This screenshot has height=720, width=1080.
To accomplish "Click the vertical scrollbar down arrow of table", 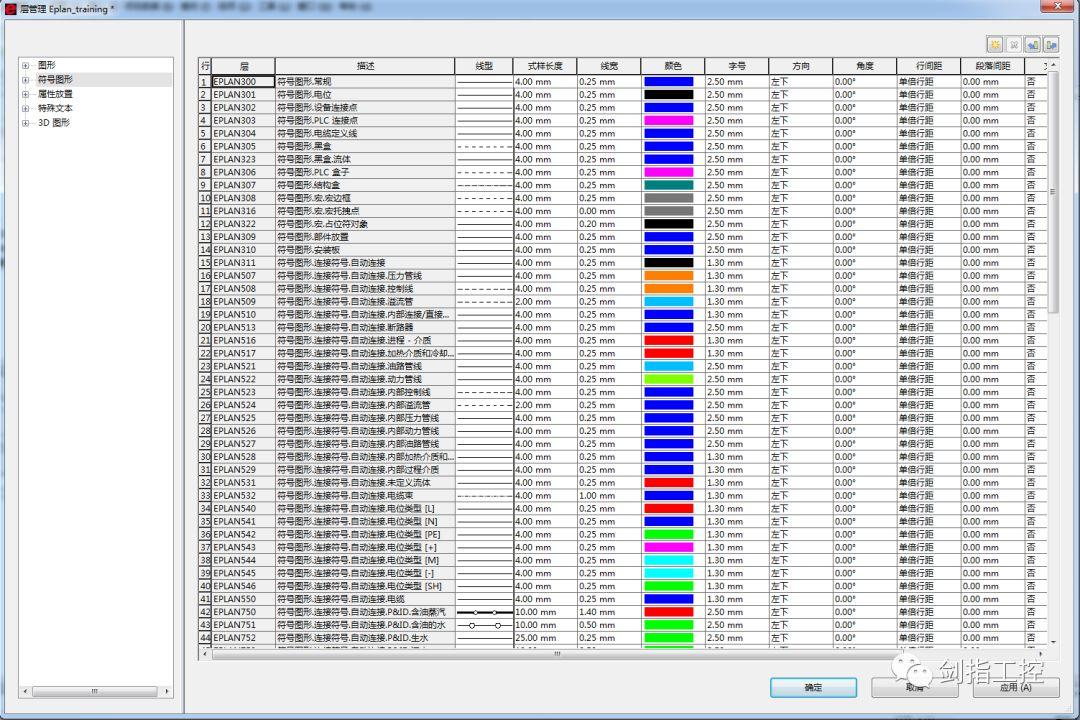I will tap(1053, 641).
